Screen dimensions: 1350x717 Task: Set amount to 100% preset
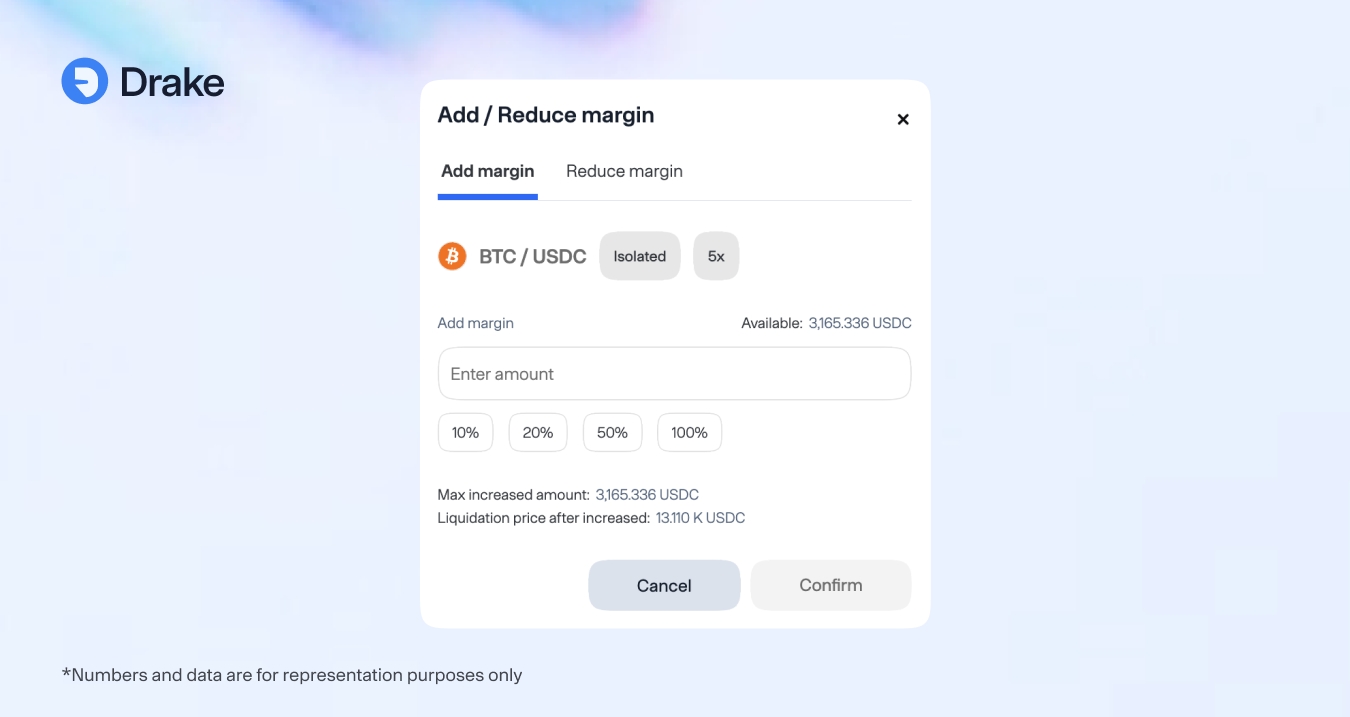689,433
